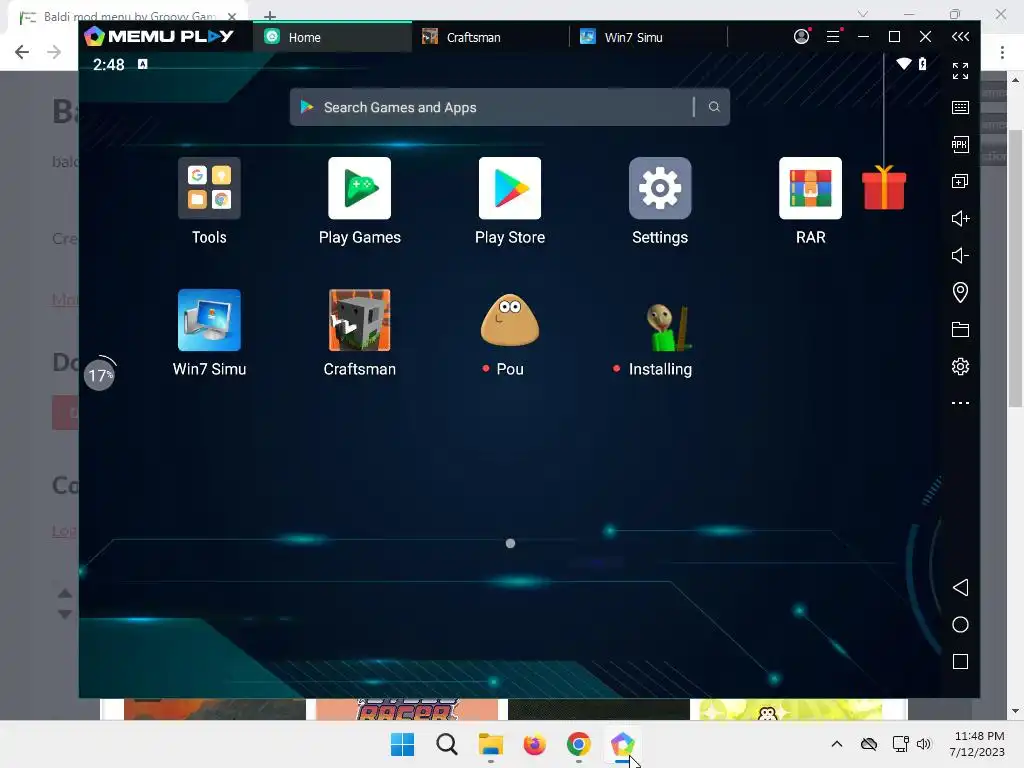Open MEmu sidebar settings gear
Screen dimensions: 1024x768
pos(960,366)
